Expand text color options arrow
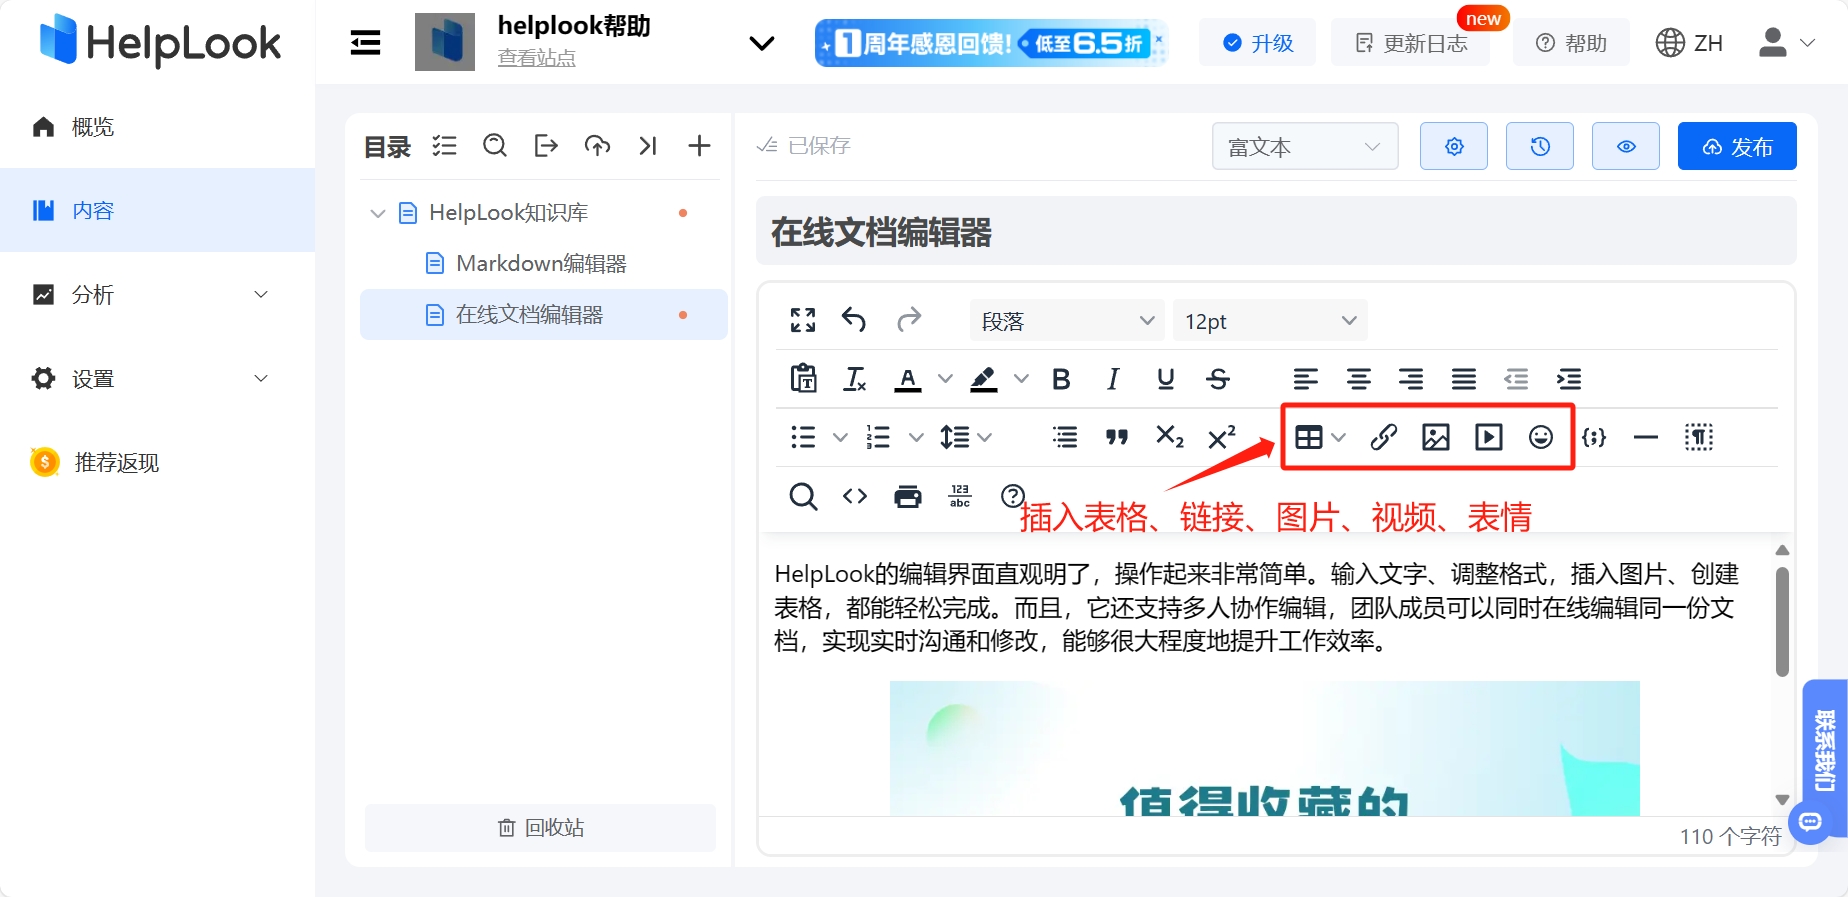The height and width of the screenshot is (897, 1848). pos(945,379)
